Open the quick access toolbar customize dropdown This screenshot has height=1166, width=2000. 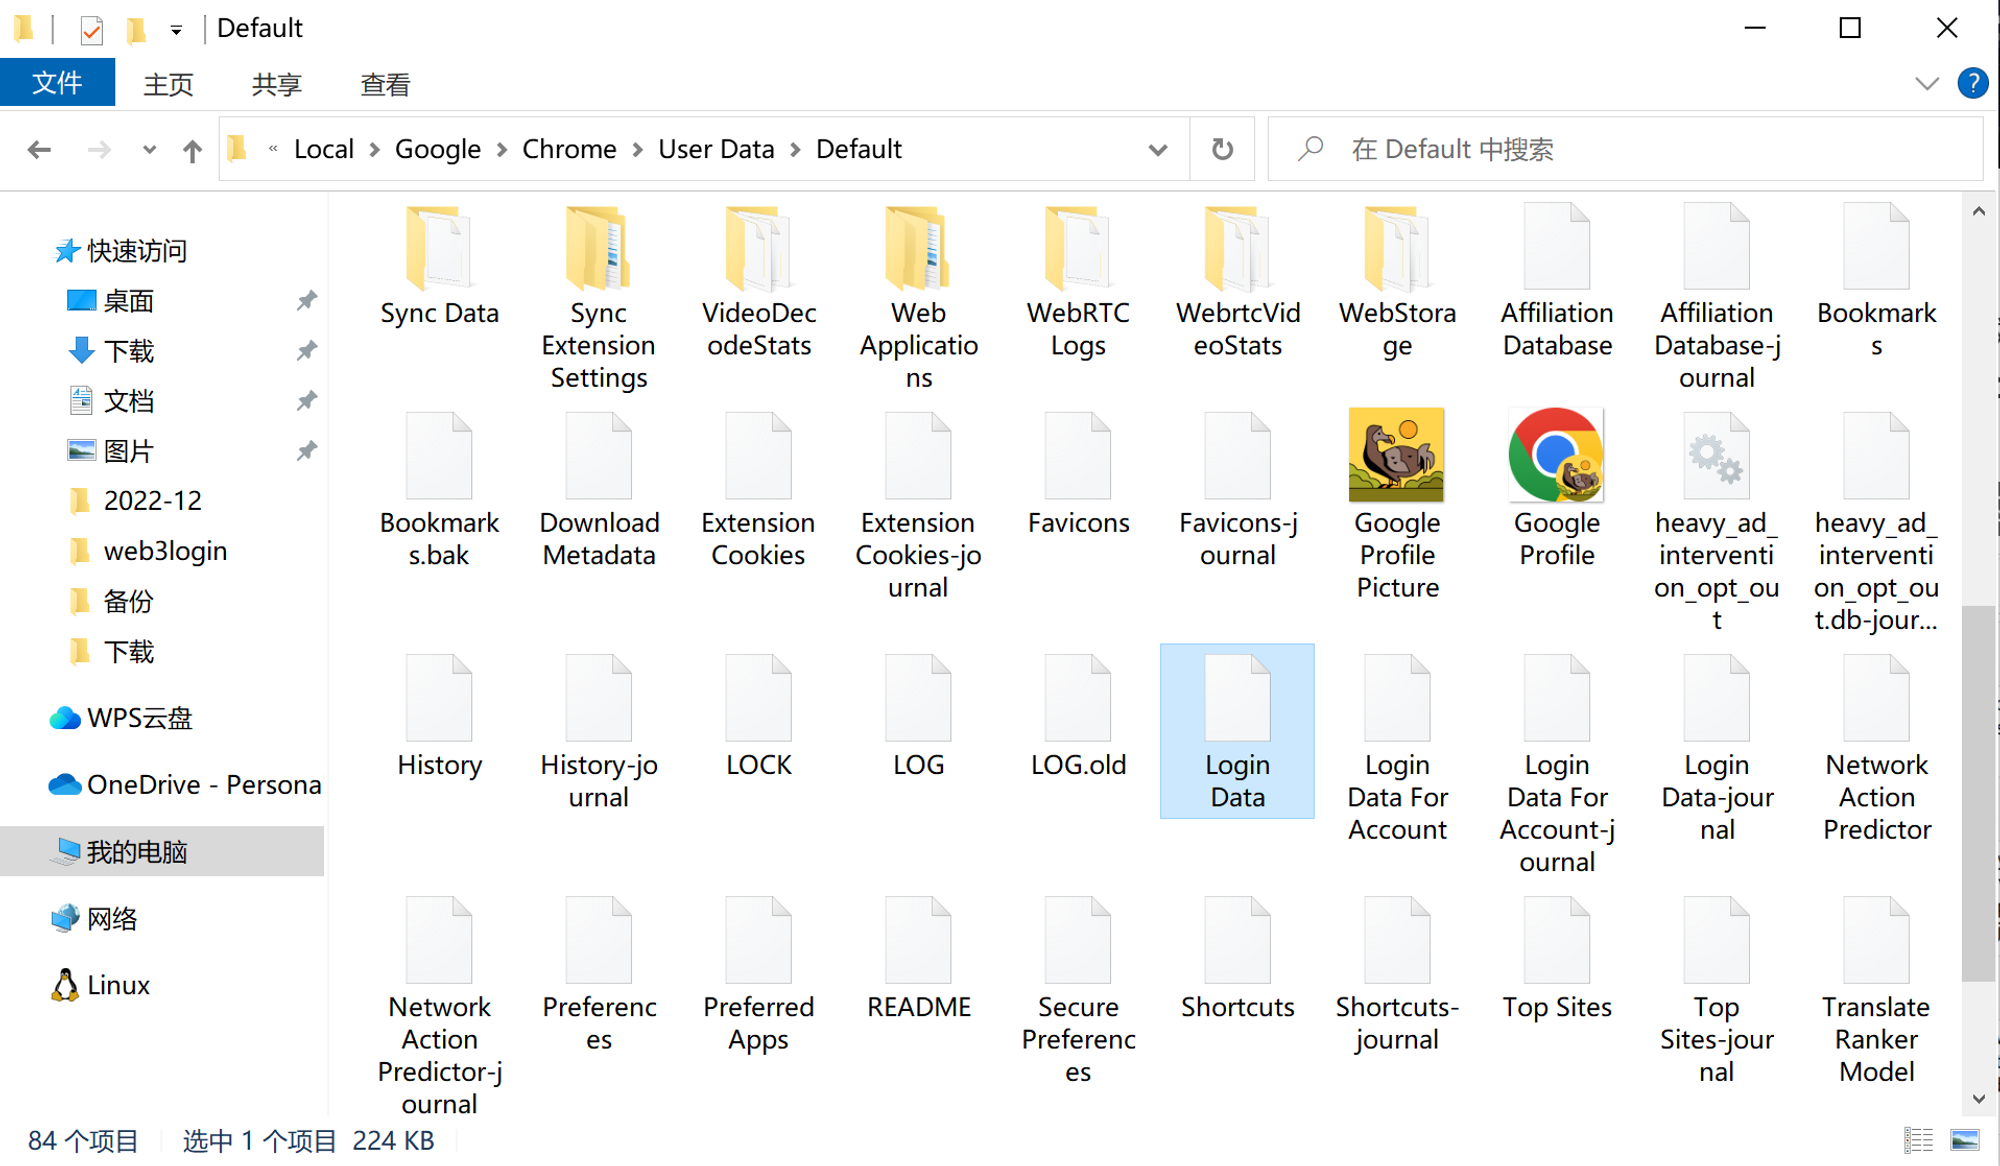pos(176,30)
